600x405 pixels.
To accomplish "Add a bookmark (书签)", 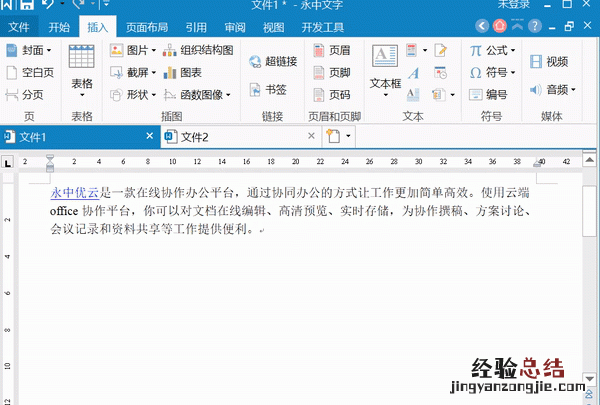I will point(267,90).
